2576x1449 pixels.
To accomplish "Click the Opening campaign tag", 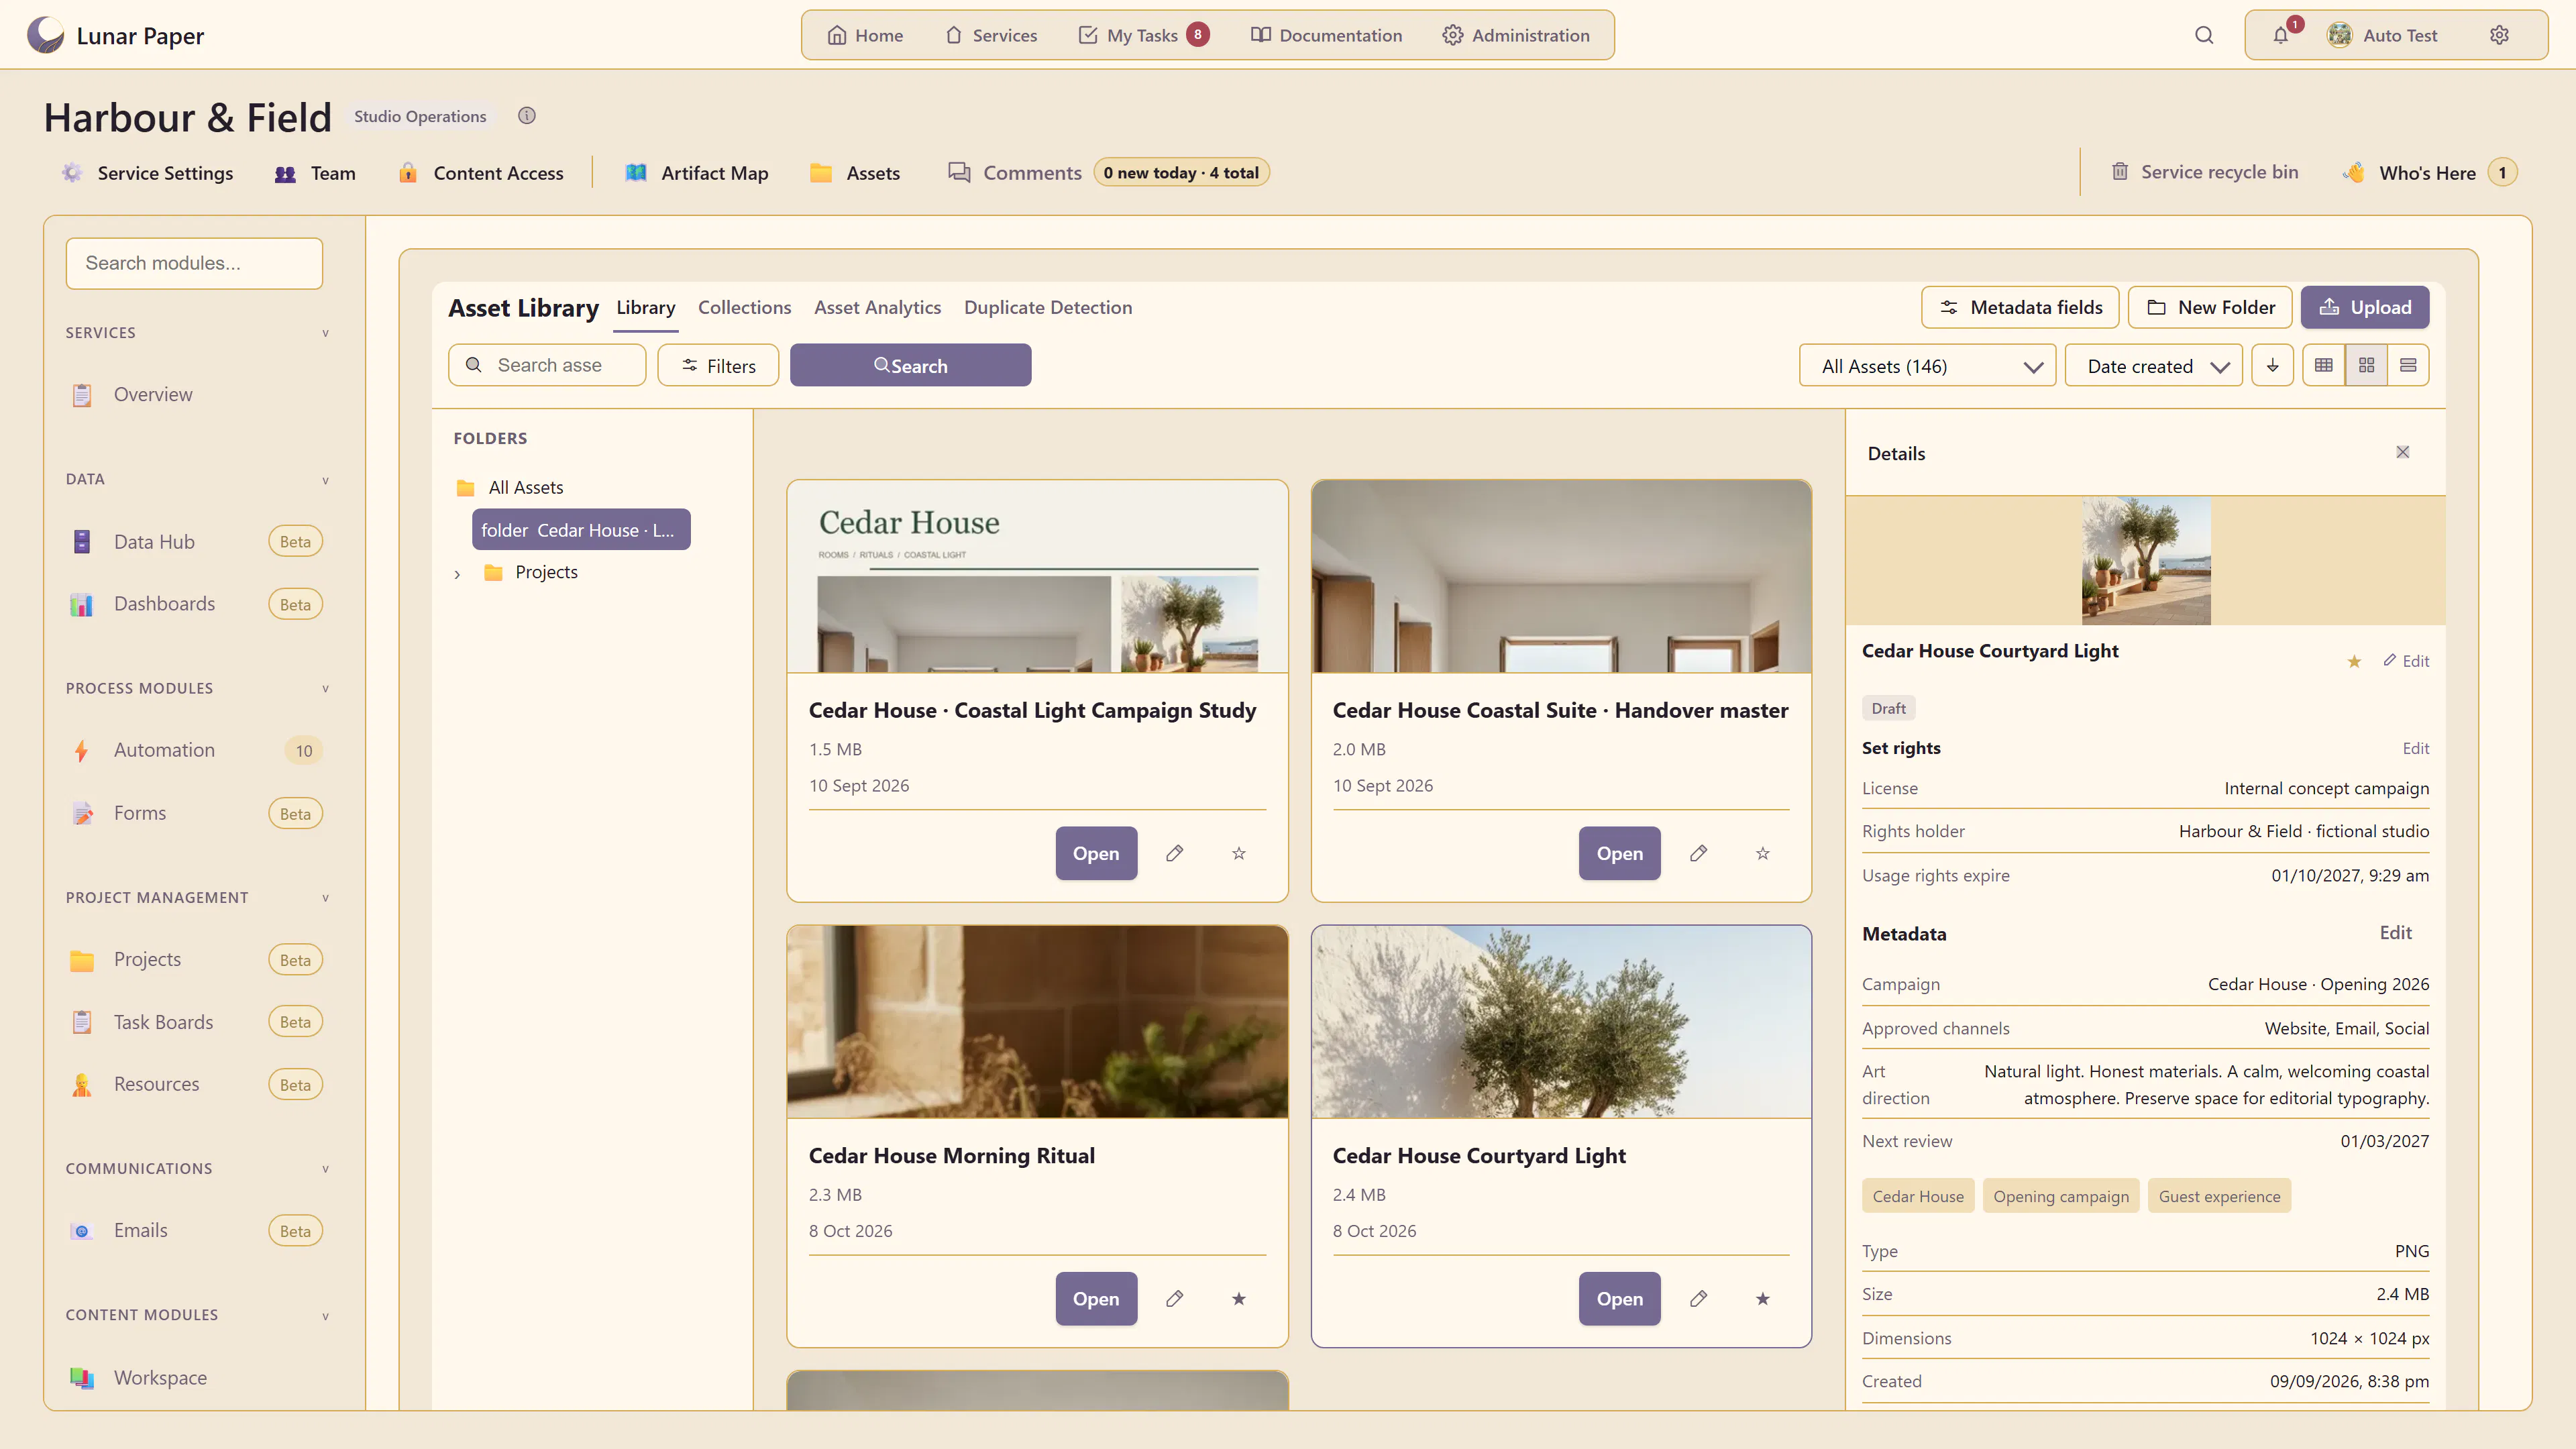I will (2061, 1197).
